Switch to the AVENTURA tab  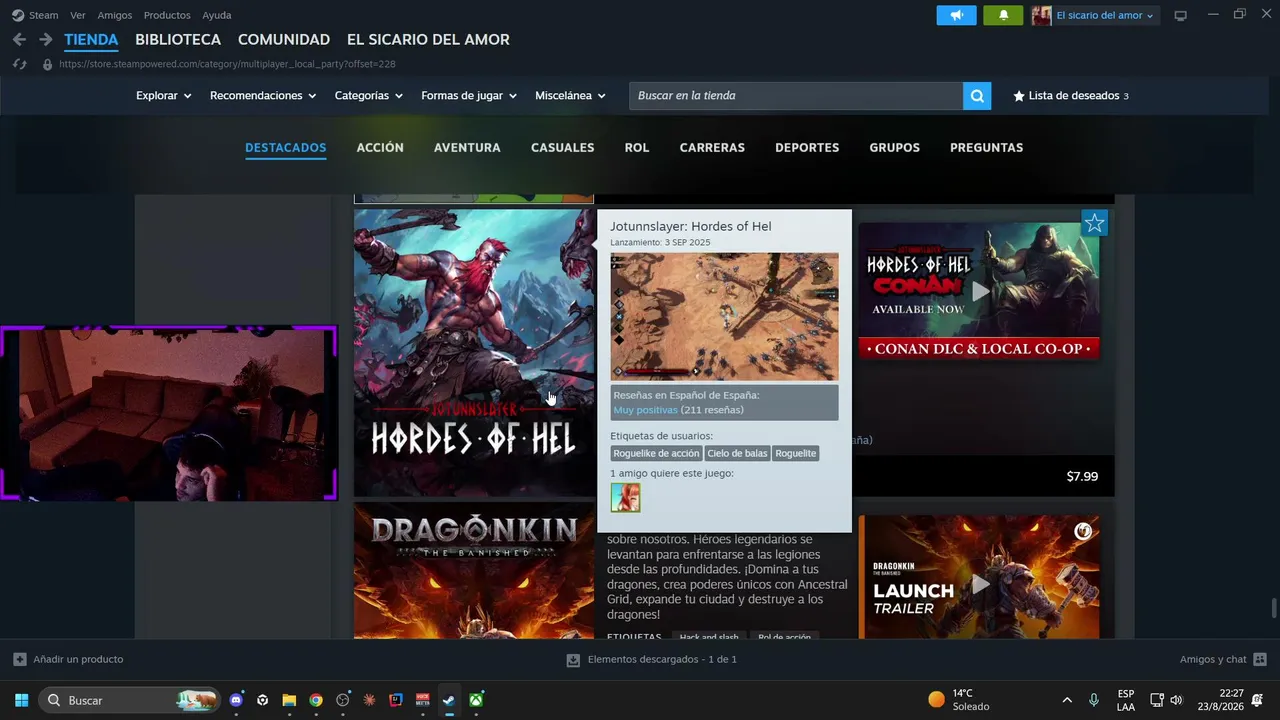[467, 148]
